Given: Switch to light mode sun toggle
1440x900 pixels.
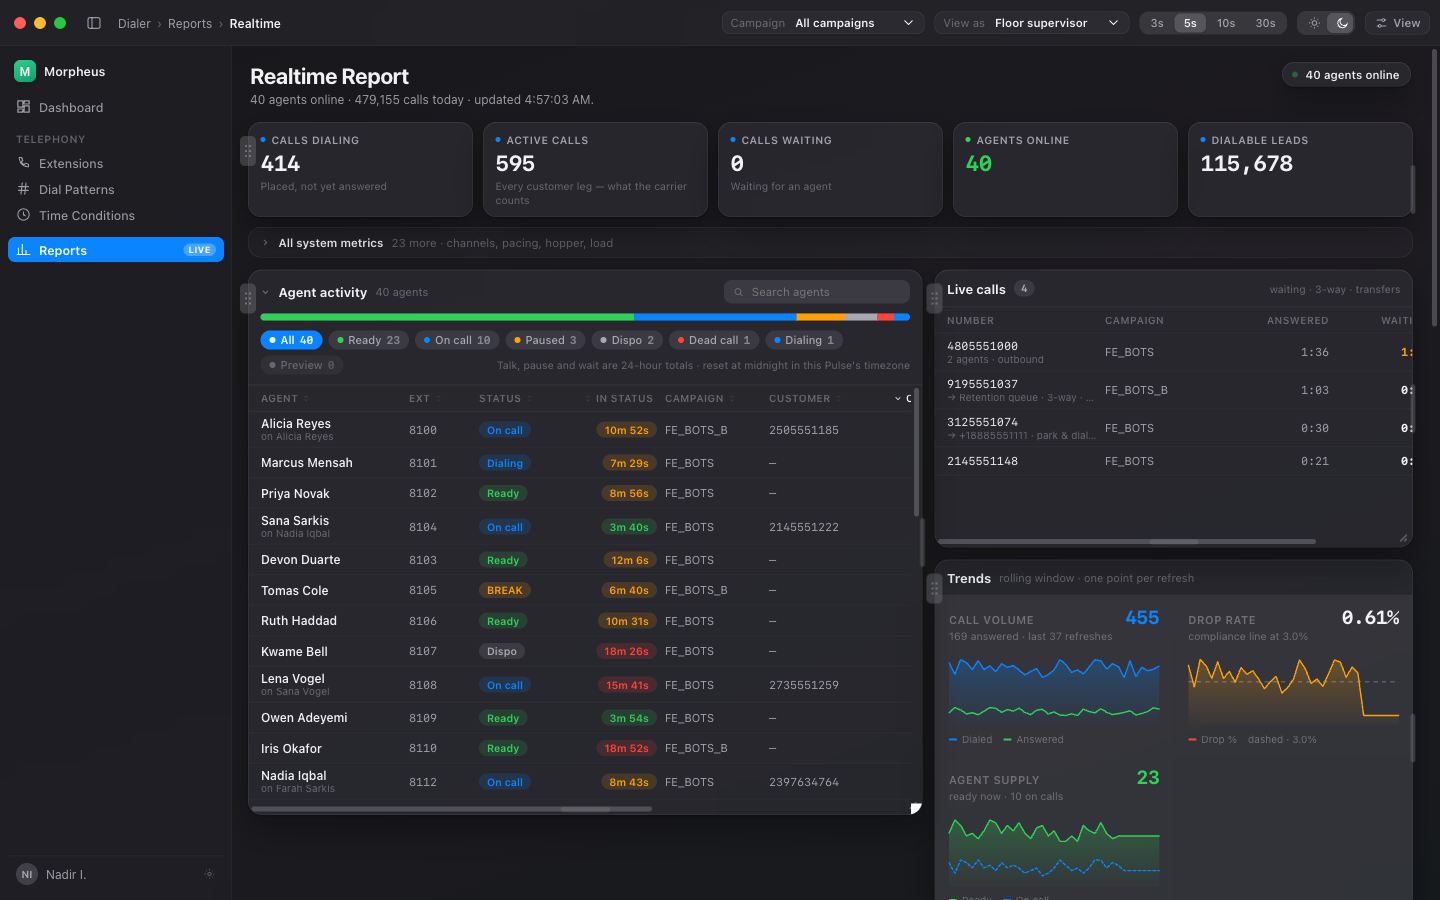Looking at the screenshot, I should click(x=1314, y=23).
